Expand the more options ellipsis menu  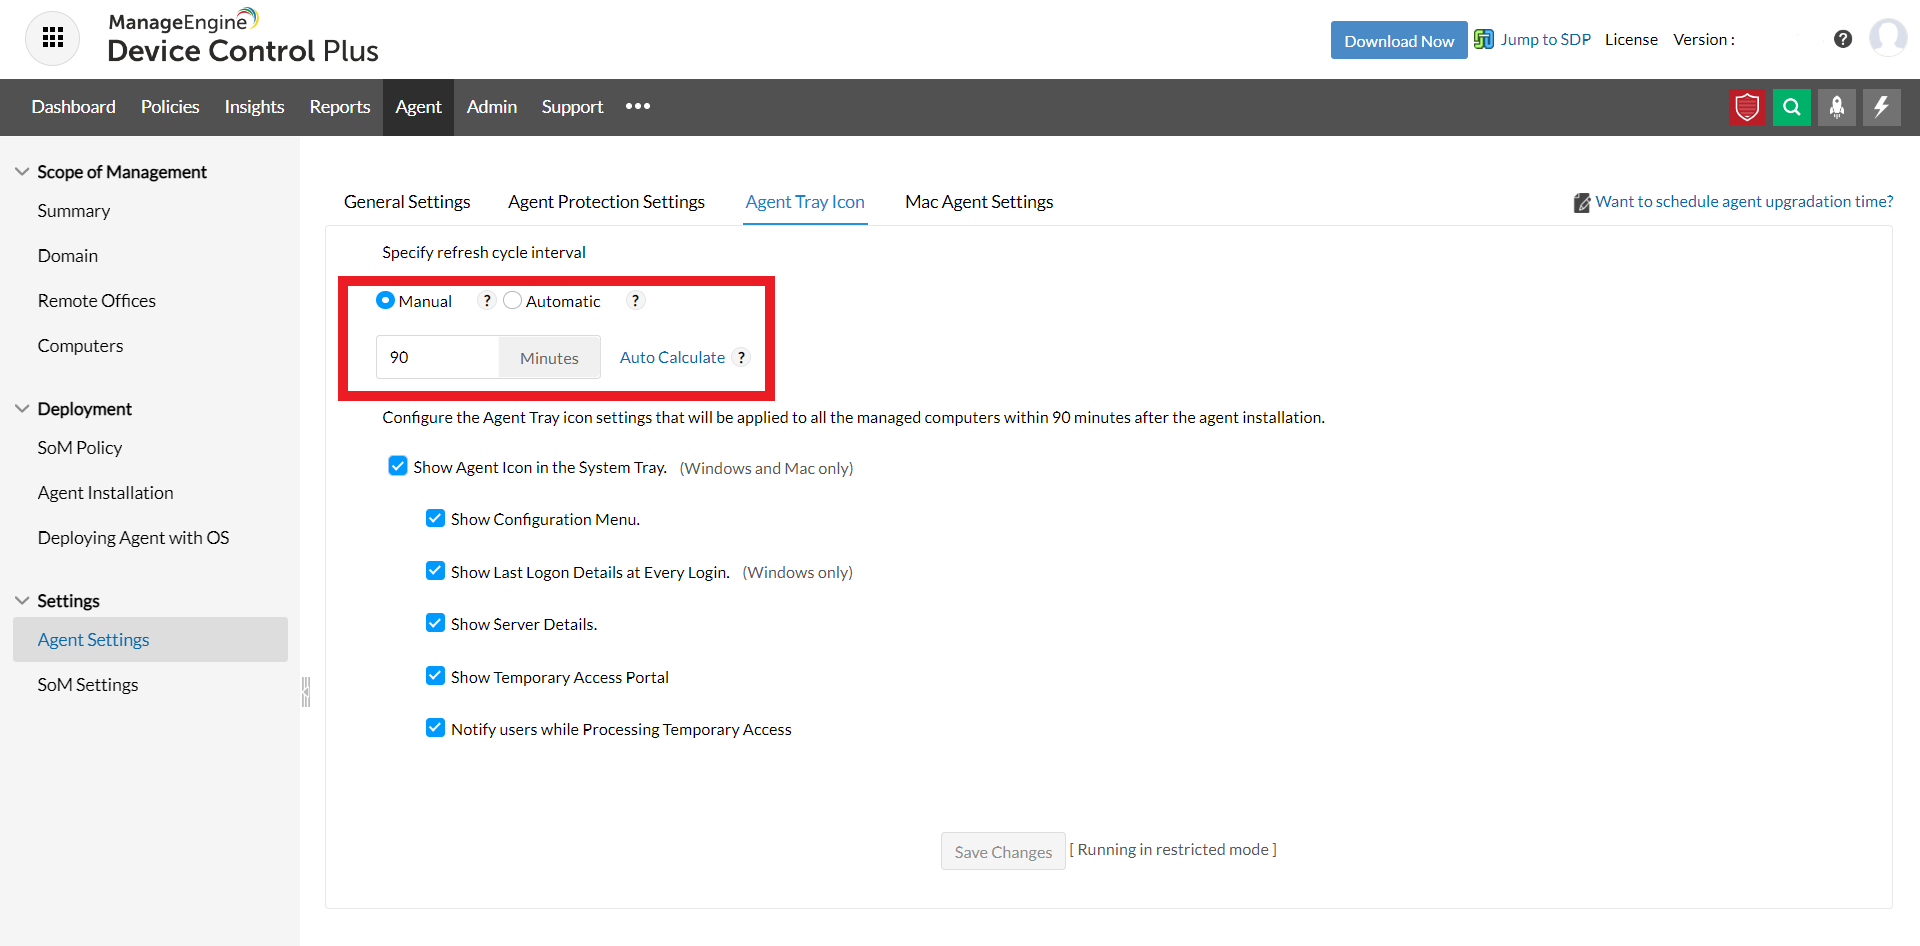[638, 107]
